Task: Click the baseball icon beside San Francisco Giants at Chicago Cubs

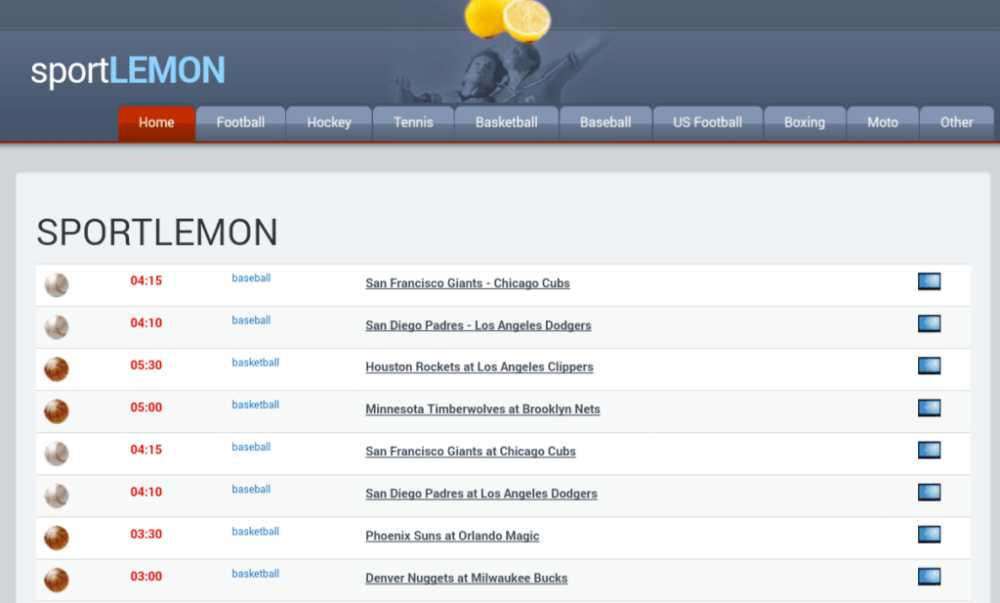Action: (x=56, y=453)
